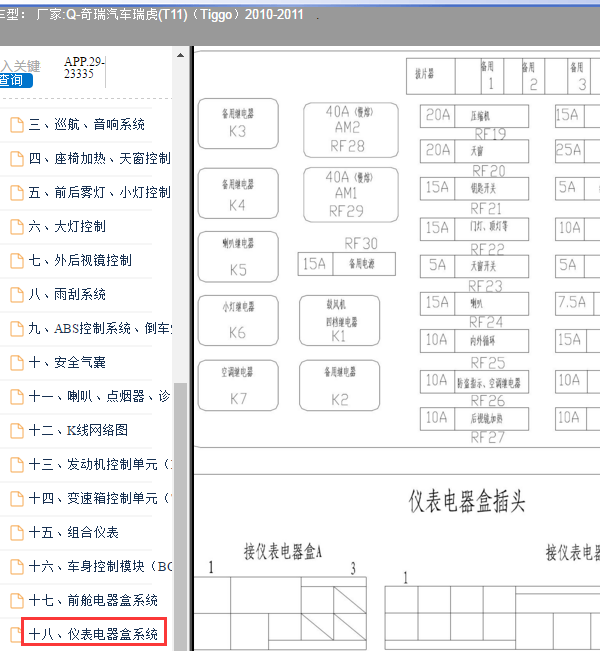The width and height of the screenshot is (600, 651).
Task: Click the K2 spare relay box
Action: click(x=340, y=386)
